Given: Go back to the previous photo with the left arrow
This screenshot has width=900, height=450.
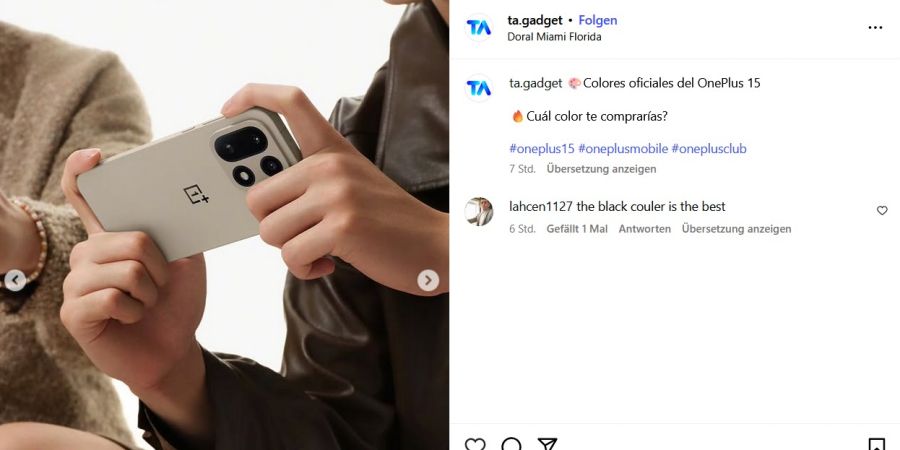Looking at the screenshot, I should coord(15,281).
